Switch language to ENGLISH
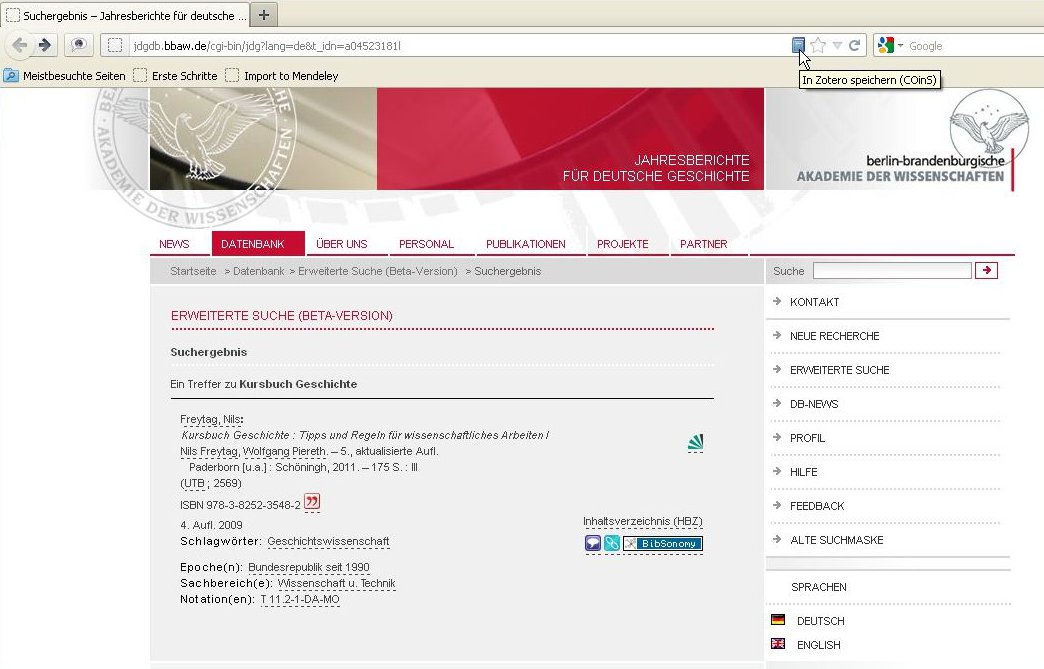 (818, 645)
